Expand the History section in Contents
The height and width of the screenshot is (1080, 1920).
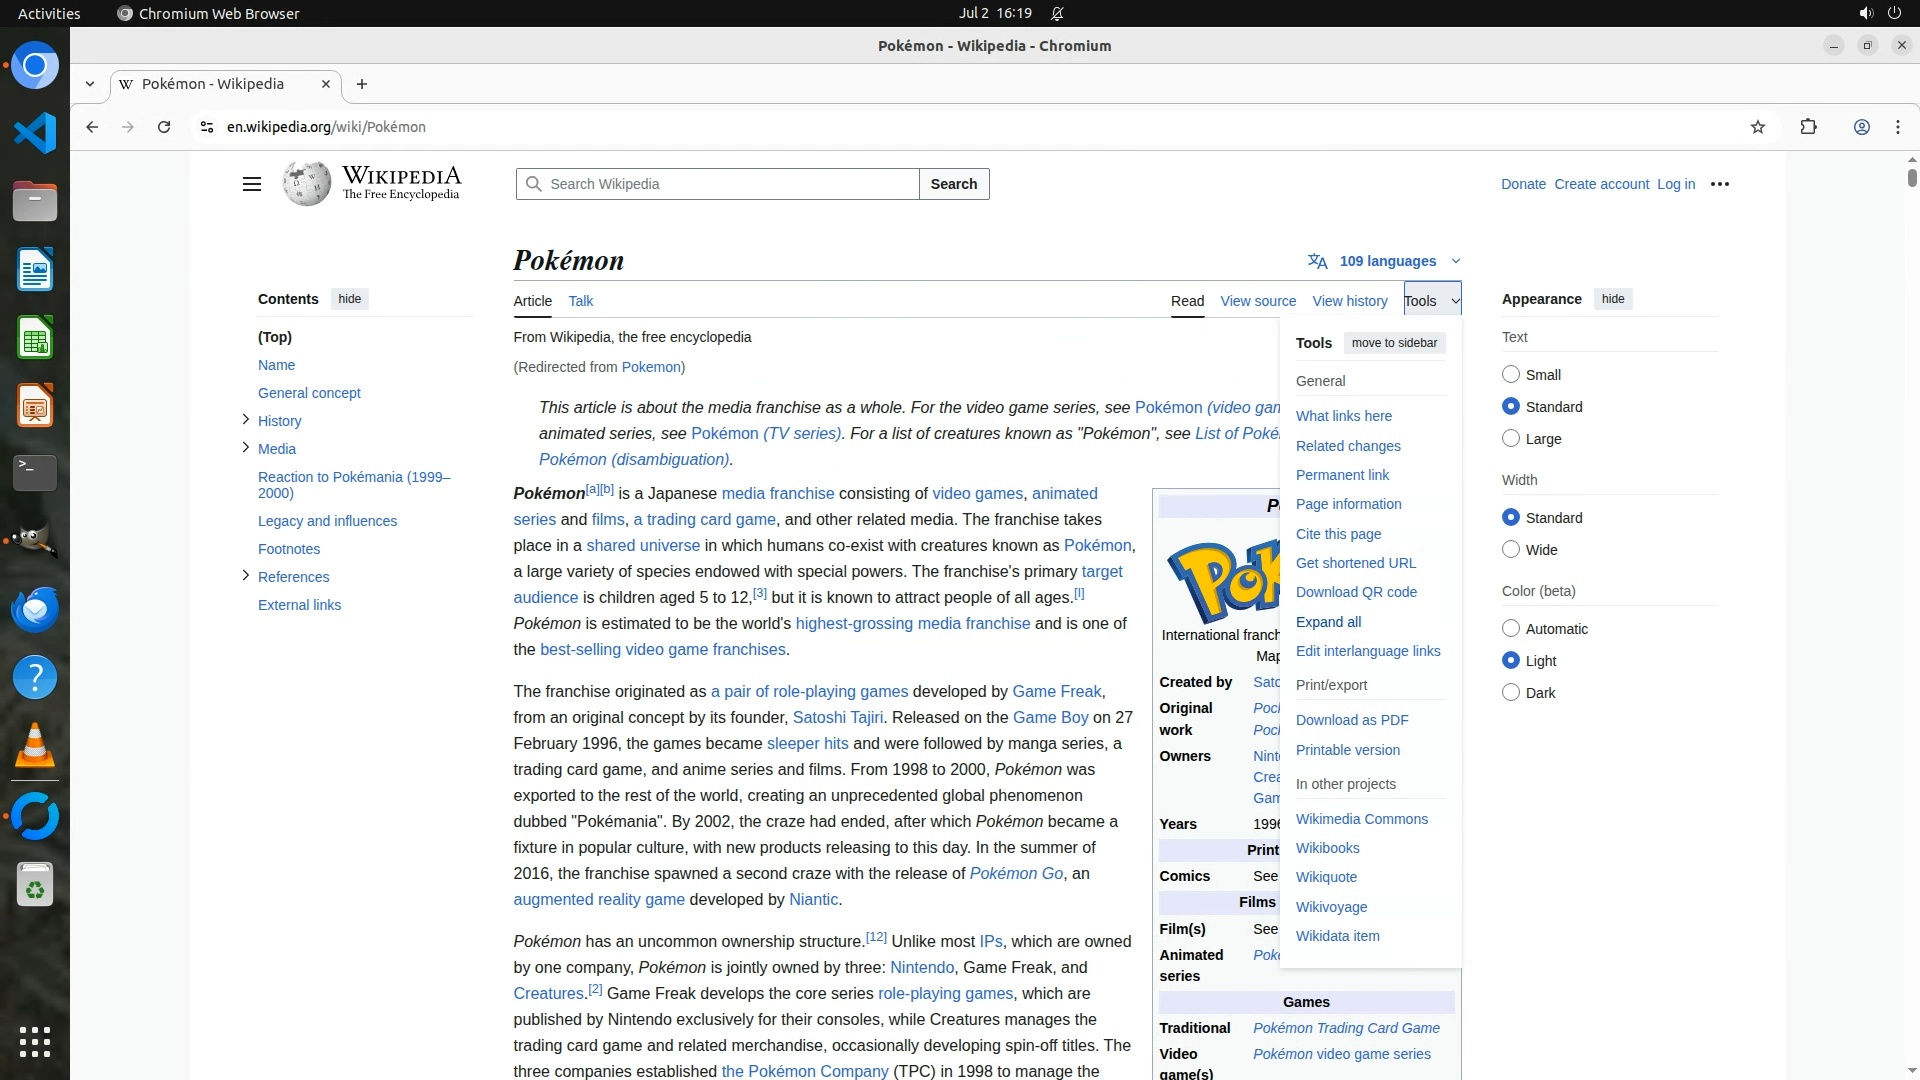[x=245, y=420]
